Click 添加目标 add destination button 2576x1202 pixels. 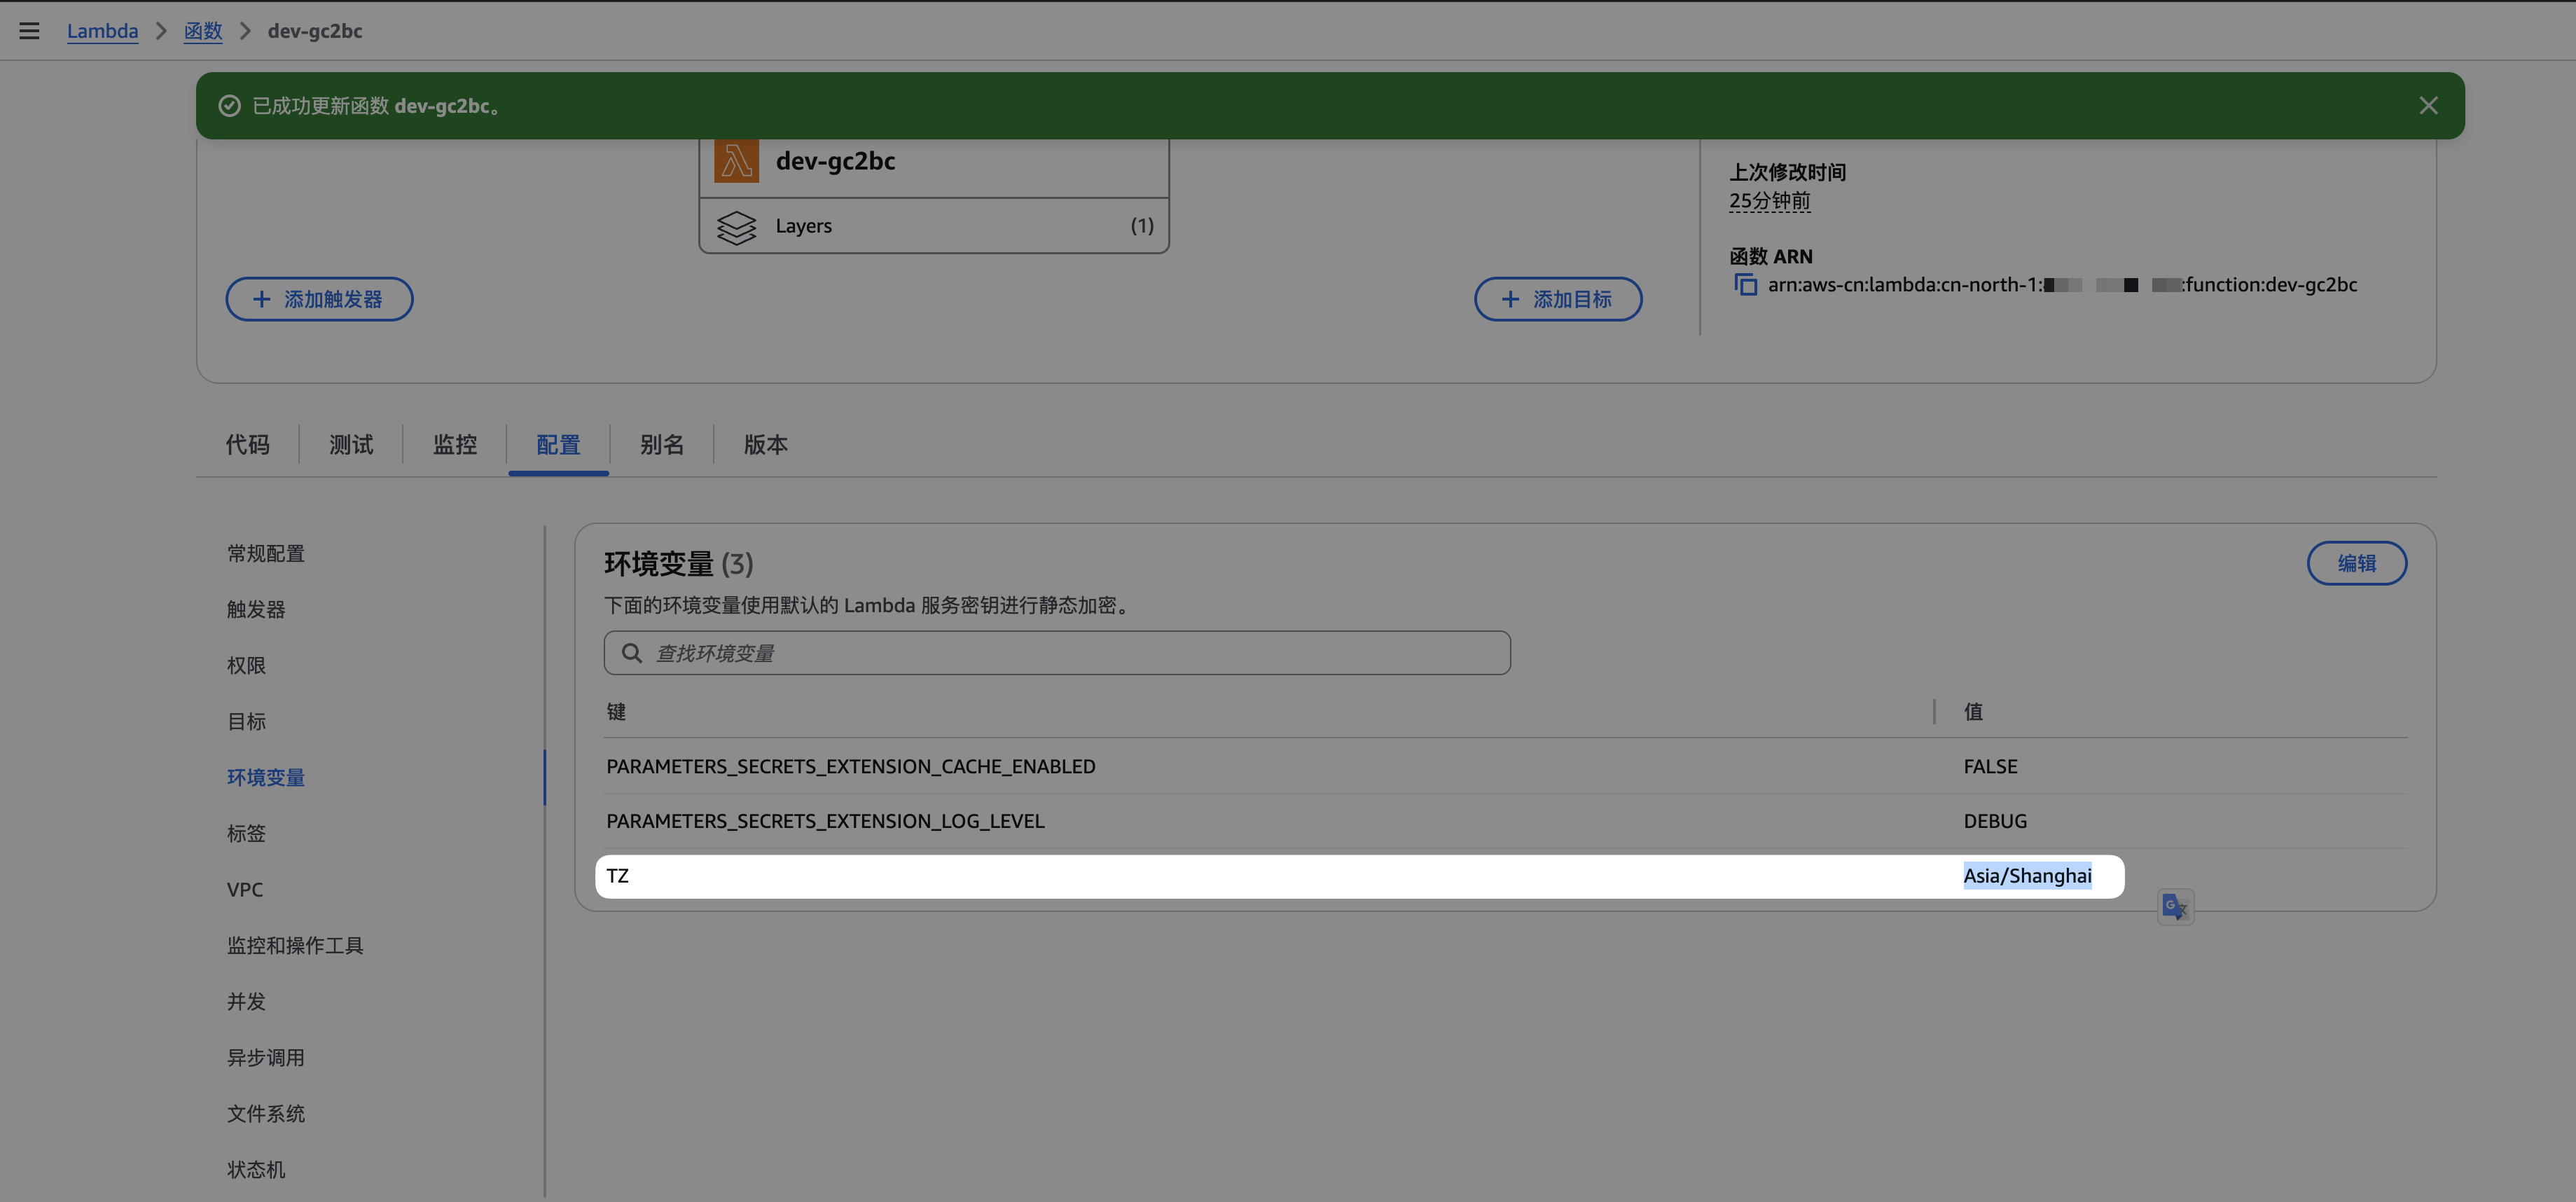[x=1557, y=299]
